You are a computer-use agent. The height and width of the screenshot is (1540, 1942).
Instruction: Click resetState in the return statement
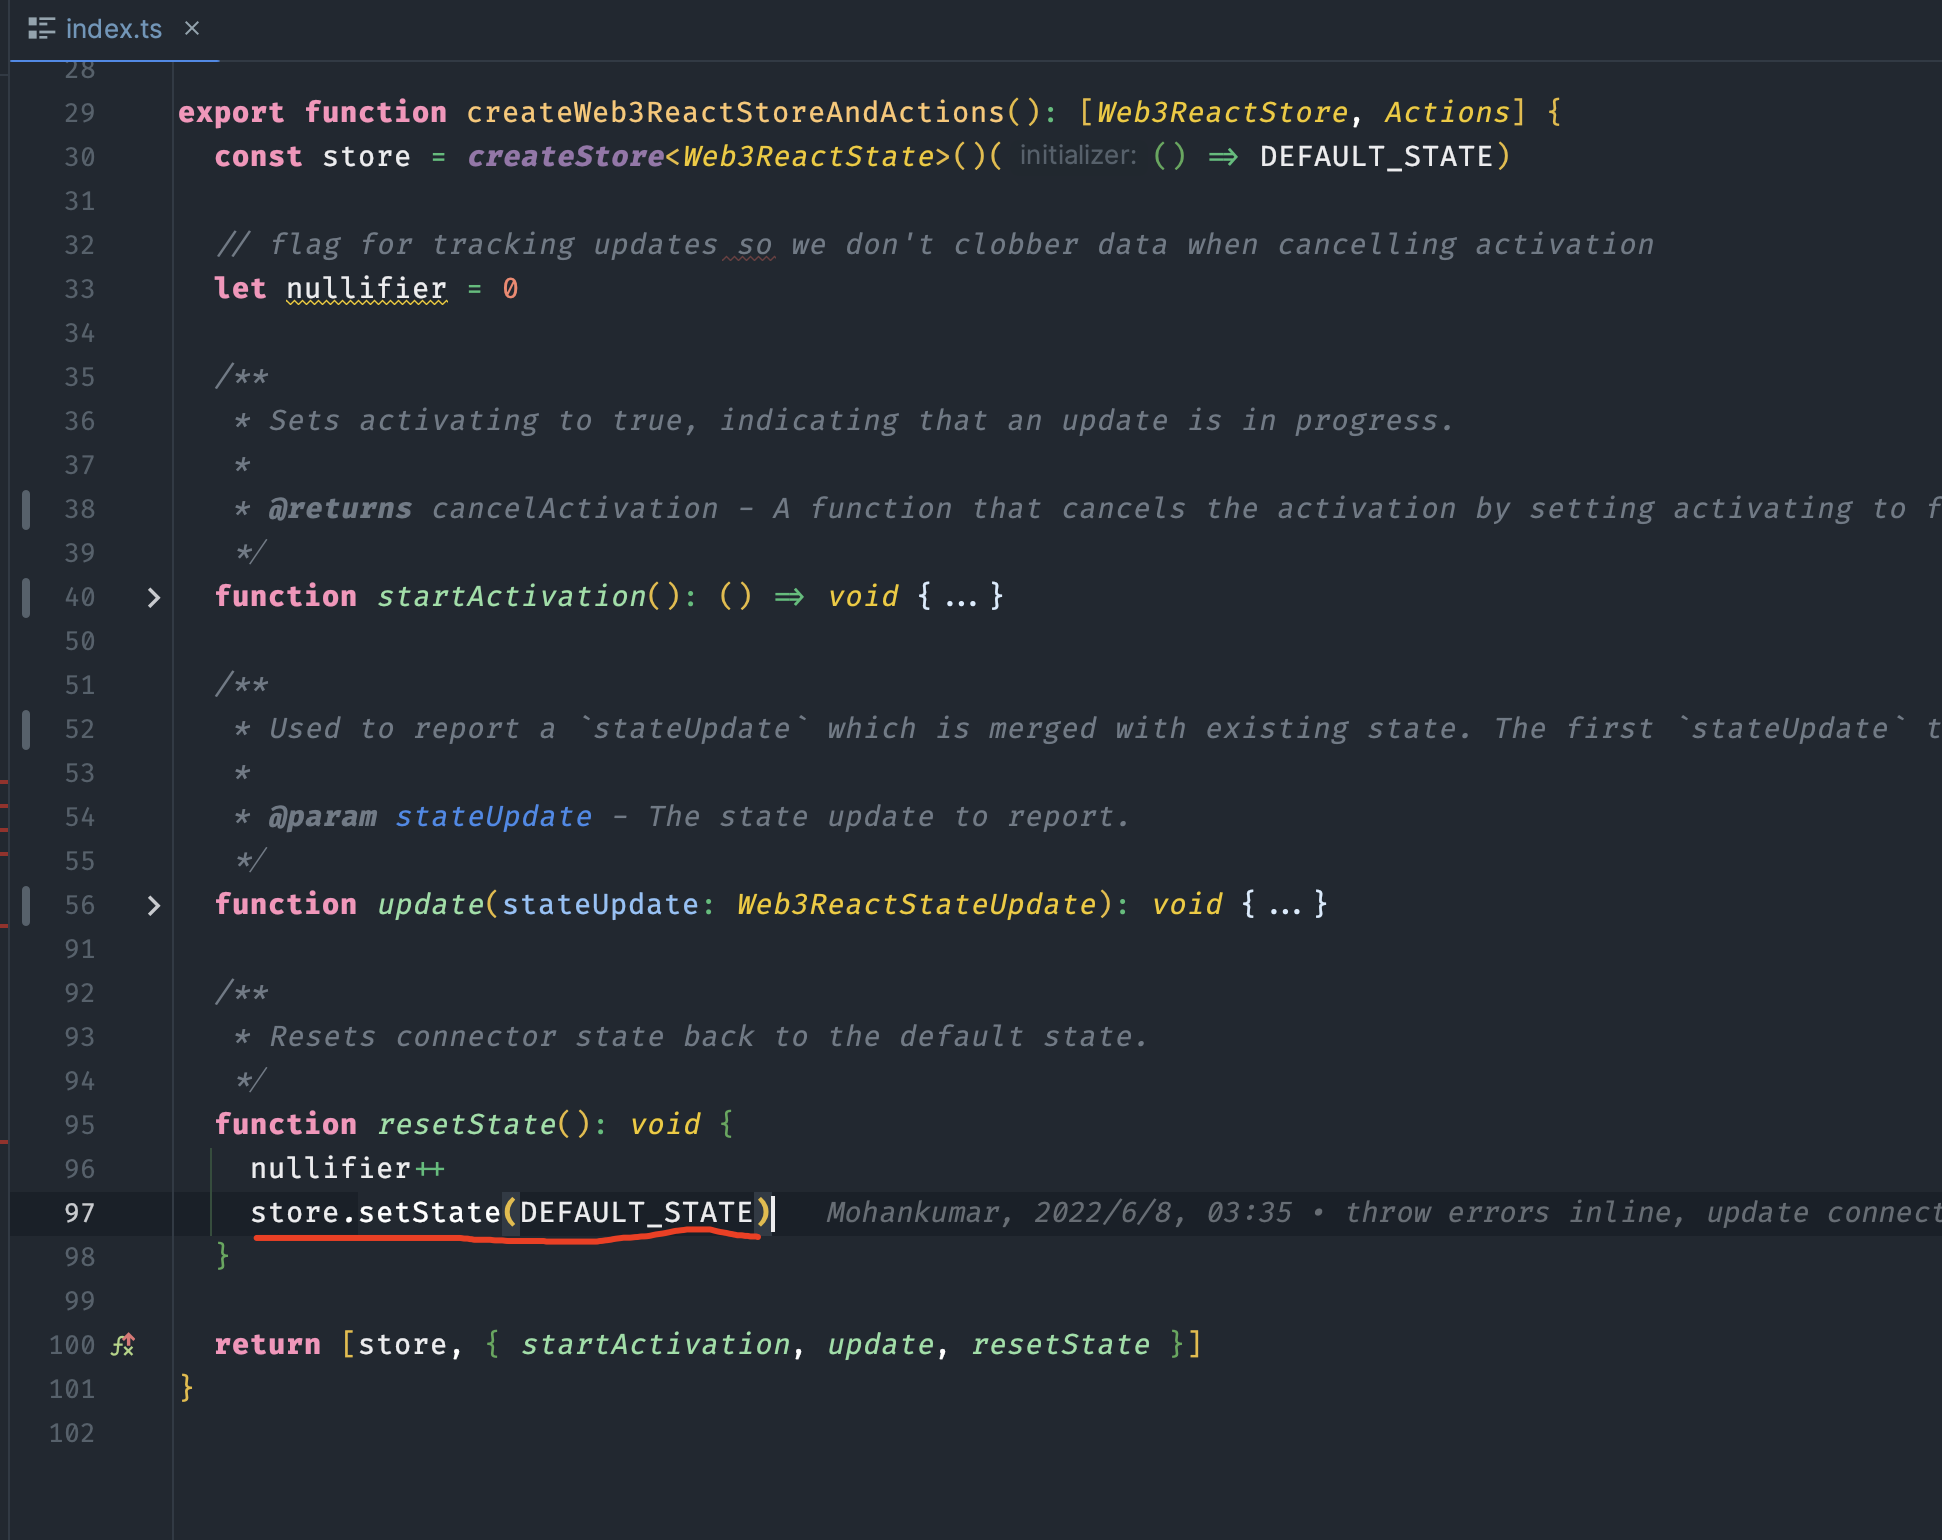1060,1345
